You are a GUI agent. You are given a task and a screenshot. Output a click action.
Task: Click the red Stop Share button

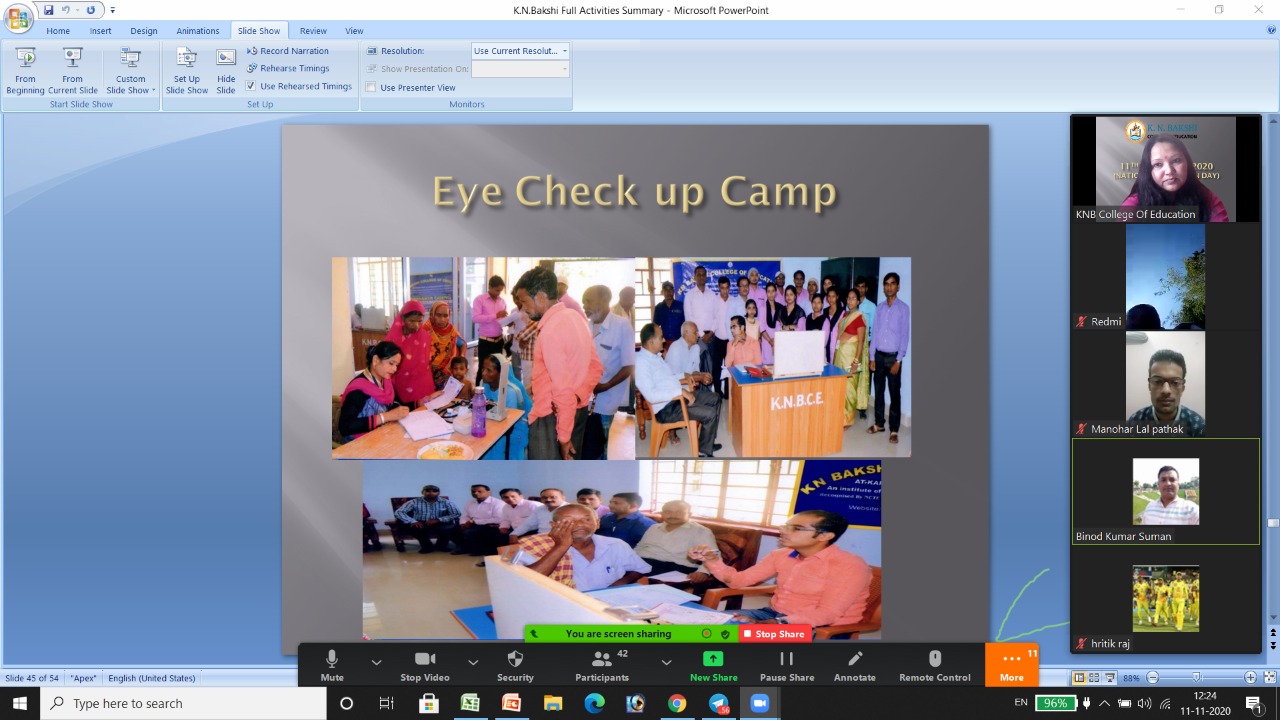pyautogui.click(x=774, y=634)
